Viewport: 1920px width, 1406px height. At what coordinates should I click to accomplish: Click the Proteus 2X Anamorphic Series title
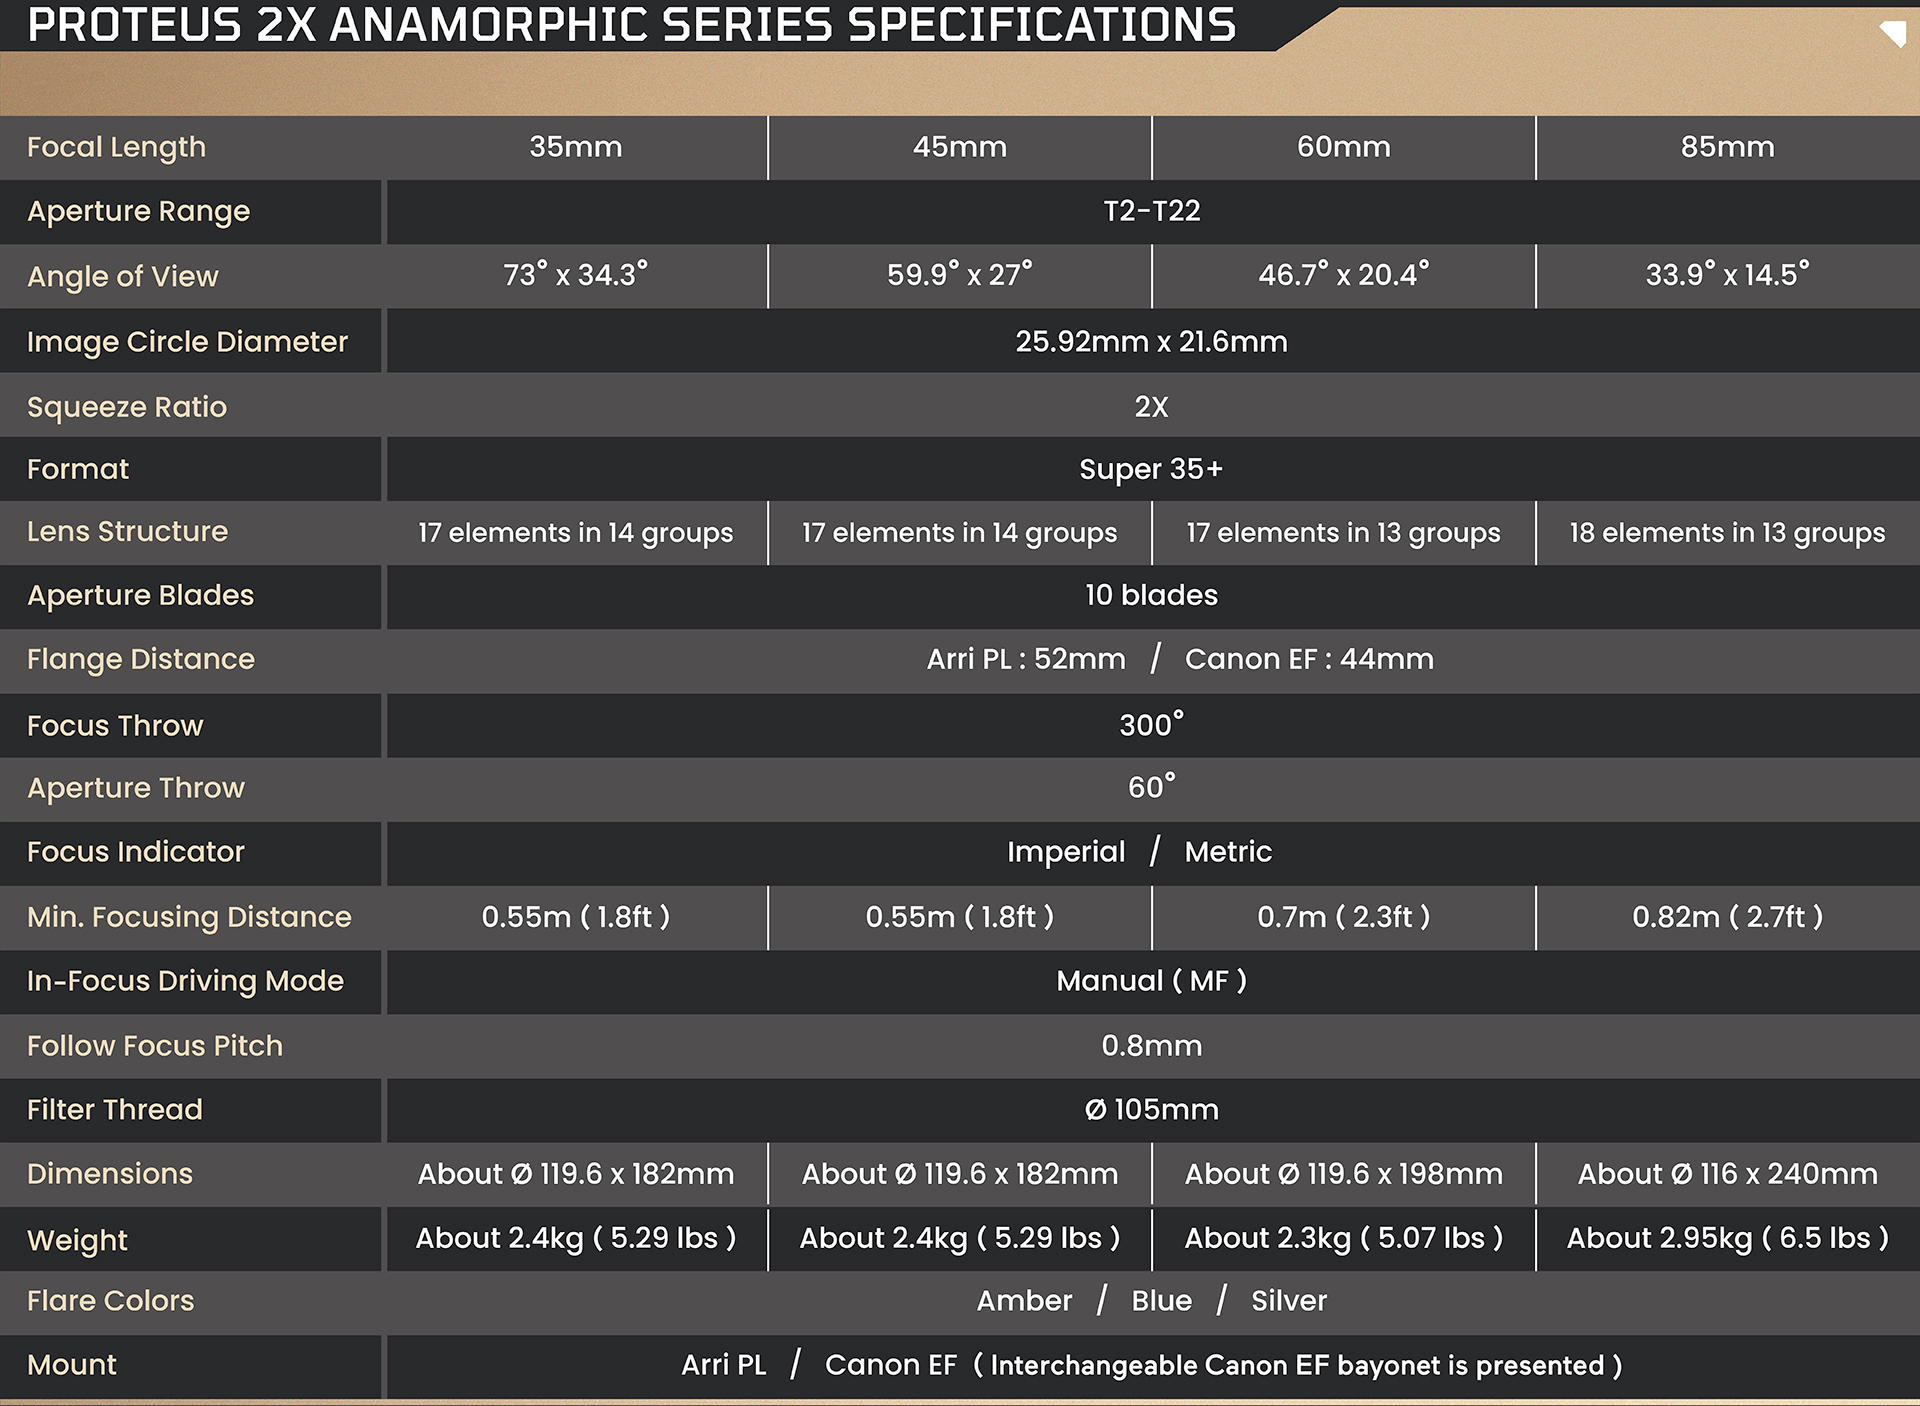point(632,25)
